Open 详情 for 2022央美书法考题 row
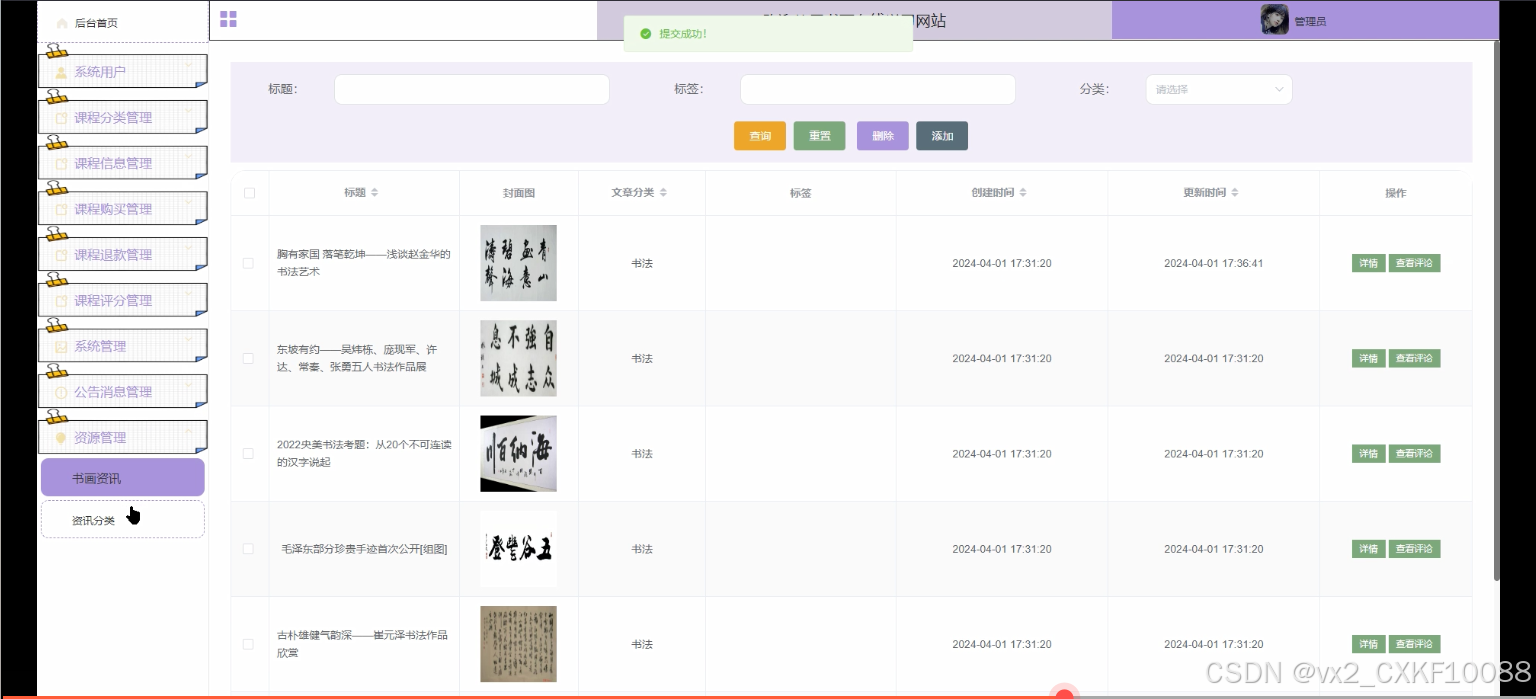The width and height of the screenshot is (1536, 699). [x=1368, y=453]
